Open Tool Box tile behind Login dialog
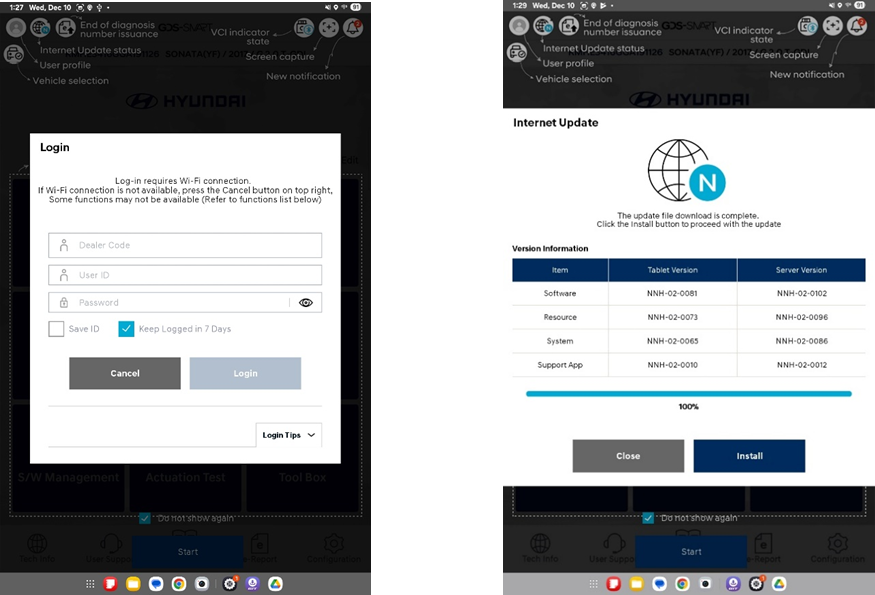The height and width of the screenshot is (595, 875). (302, 488)
